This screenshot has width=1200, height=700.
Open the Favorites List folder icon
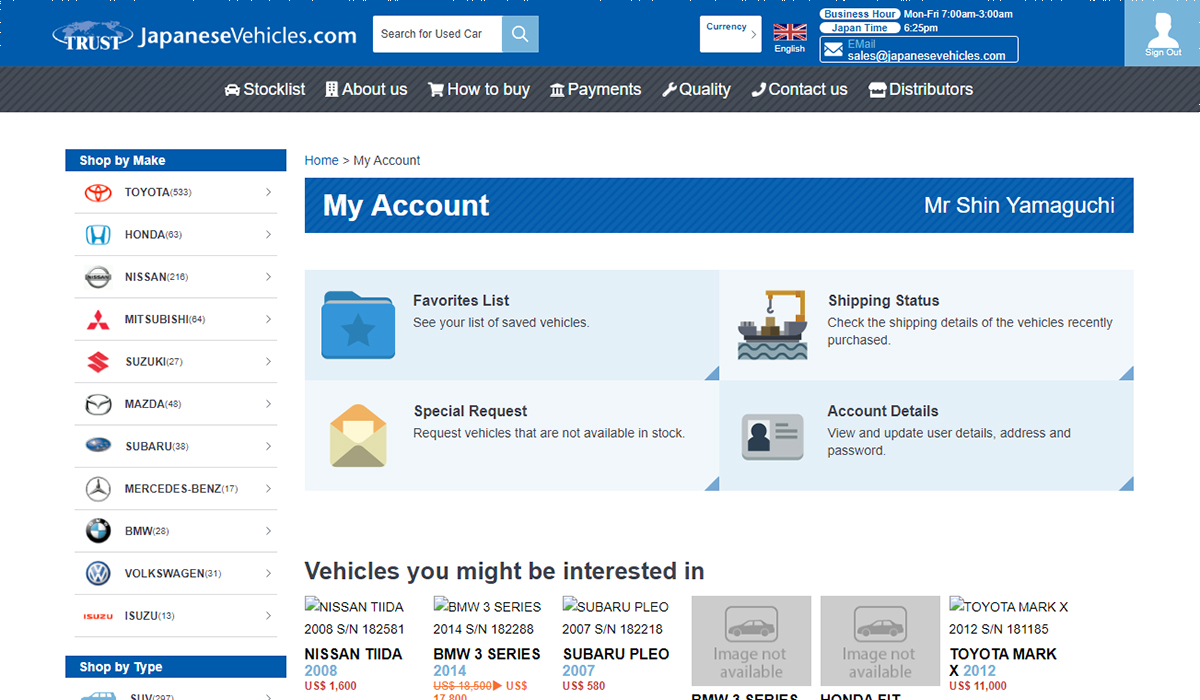357,326
